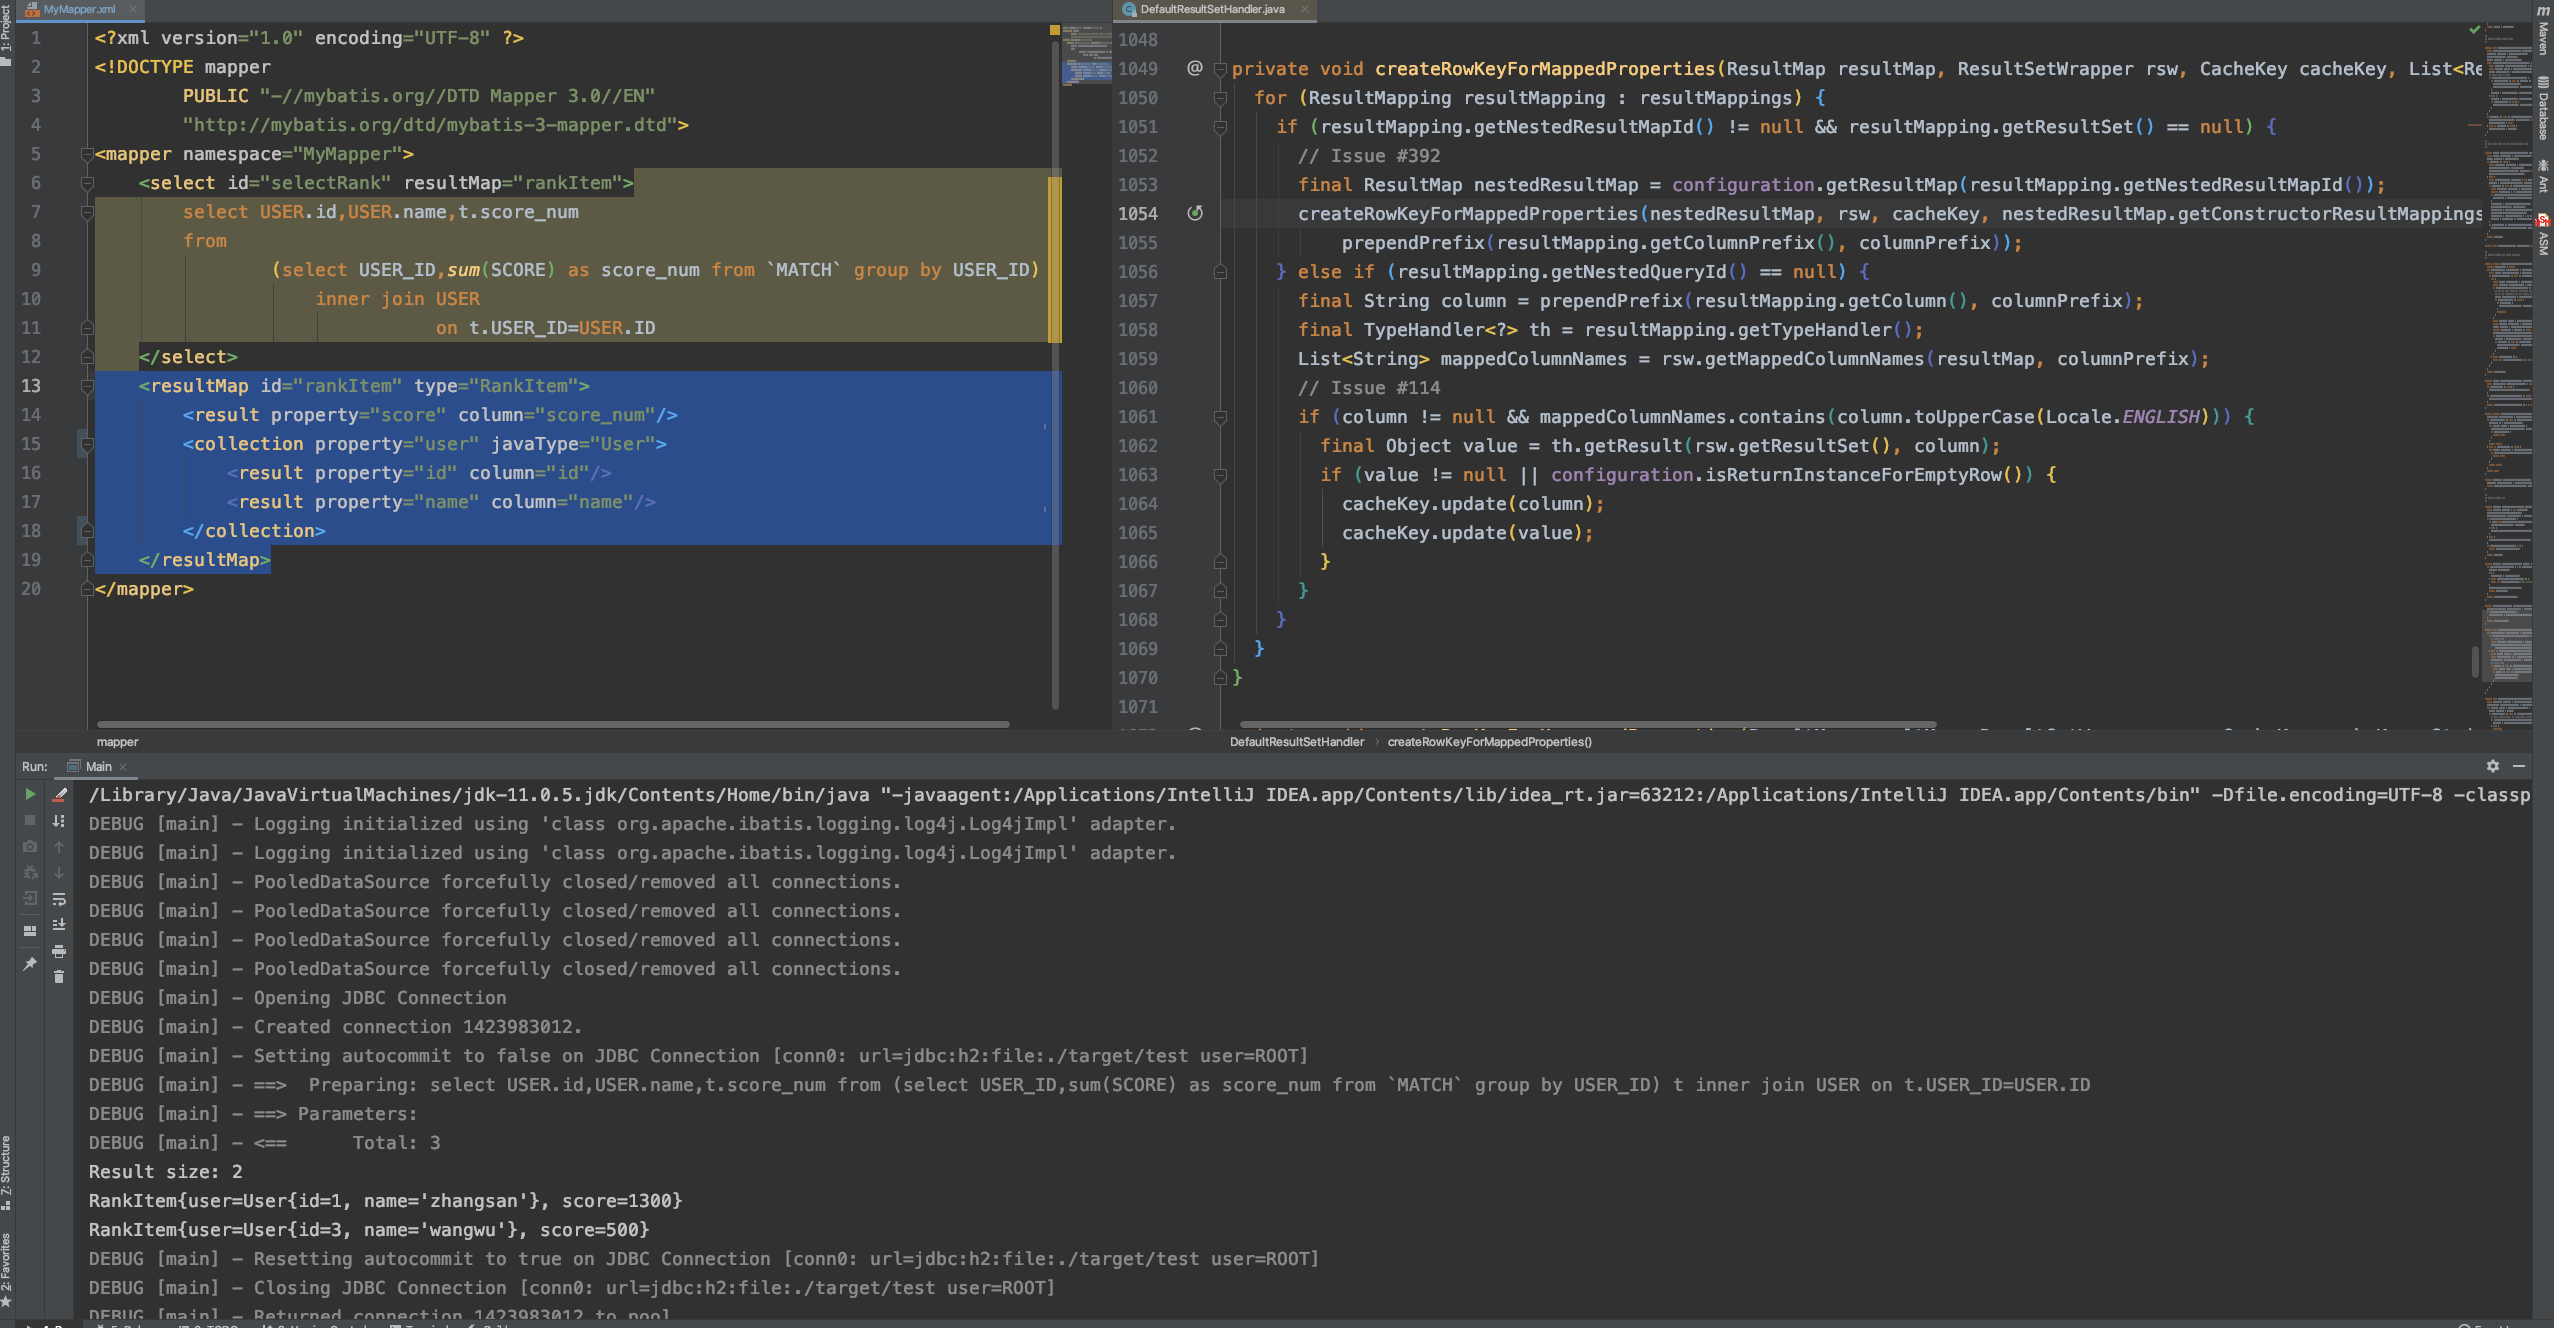Collapse the if block fold on line 1063

tap(1220, 475)
